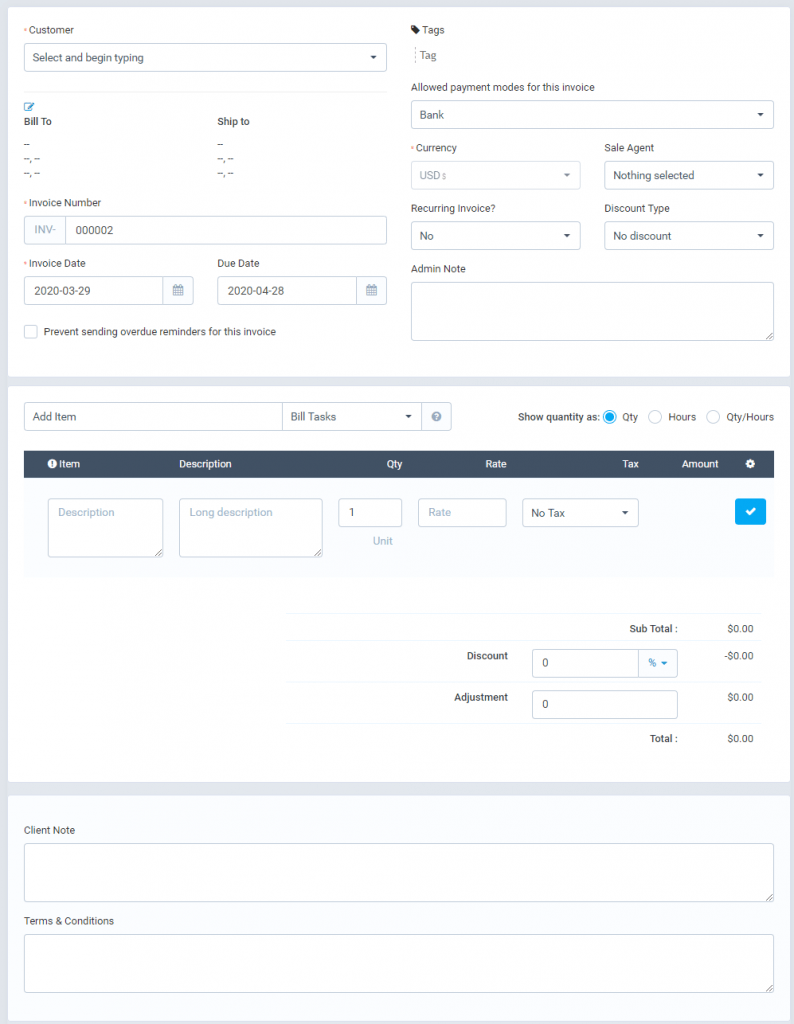Image resolution: width=794 pixels, height=1024 pixels.
Task: Click the Adjustment value input
Action: [x=605, y=705]
